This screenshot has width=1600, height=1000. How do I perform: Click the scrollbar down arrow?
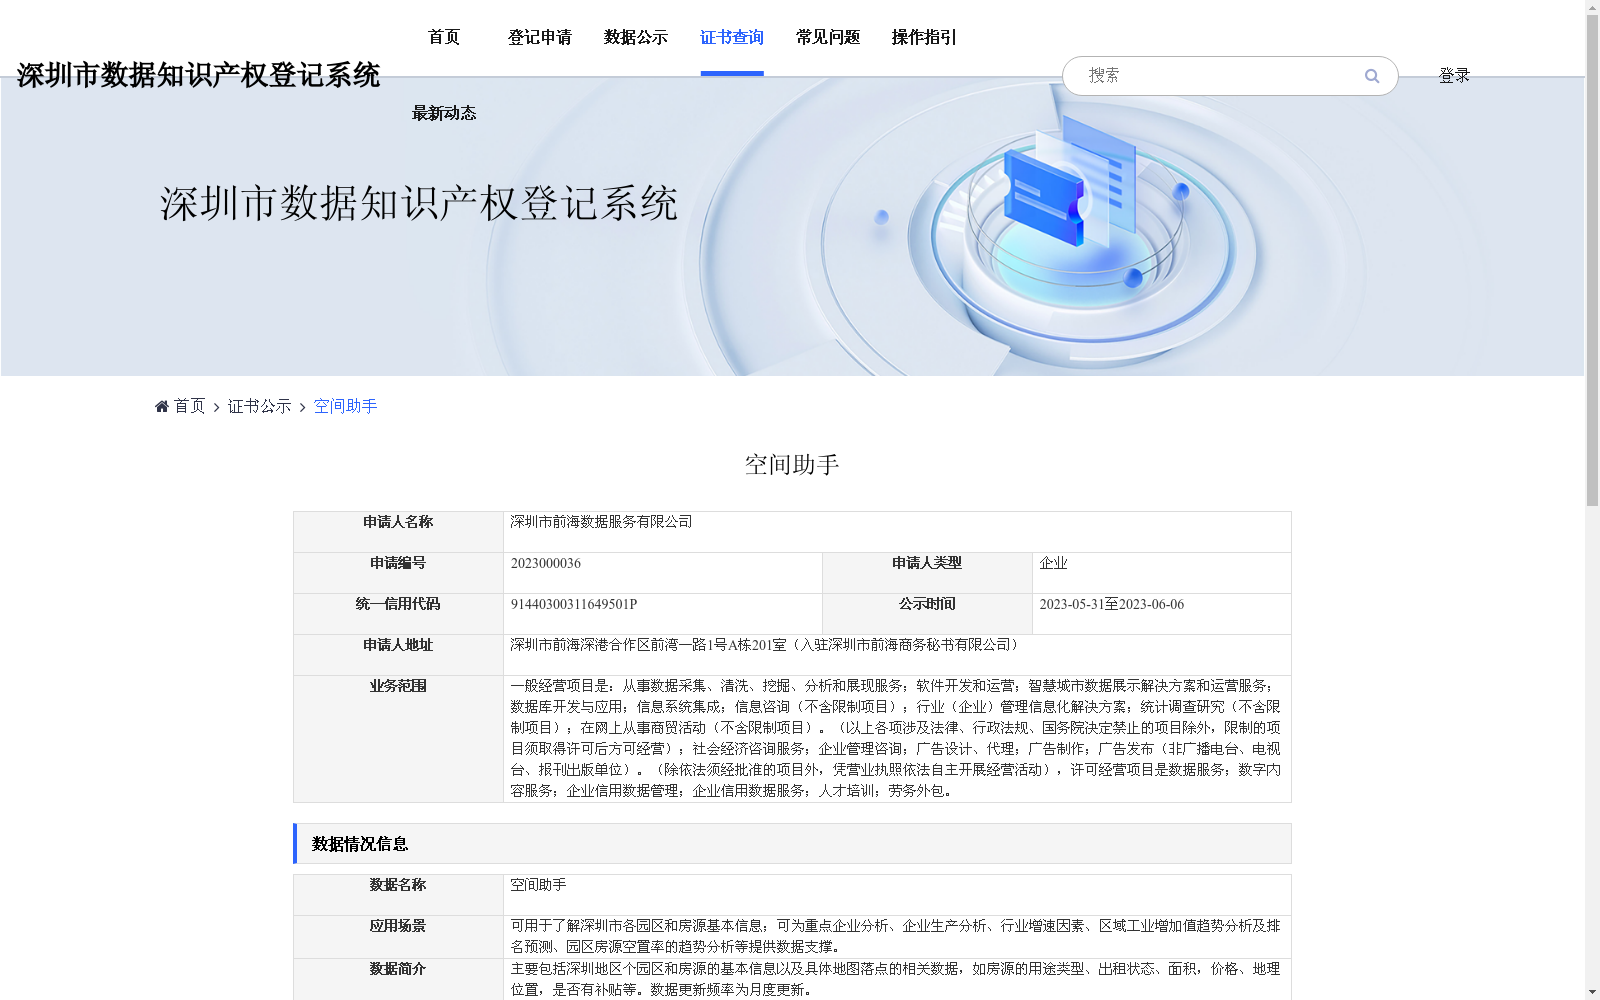click(x=1592, y=992)
